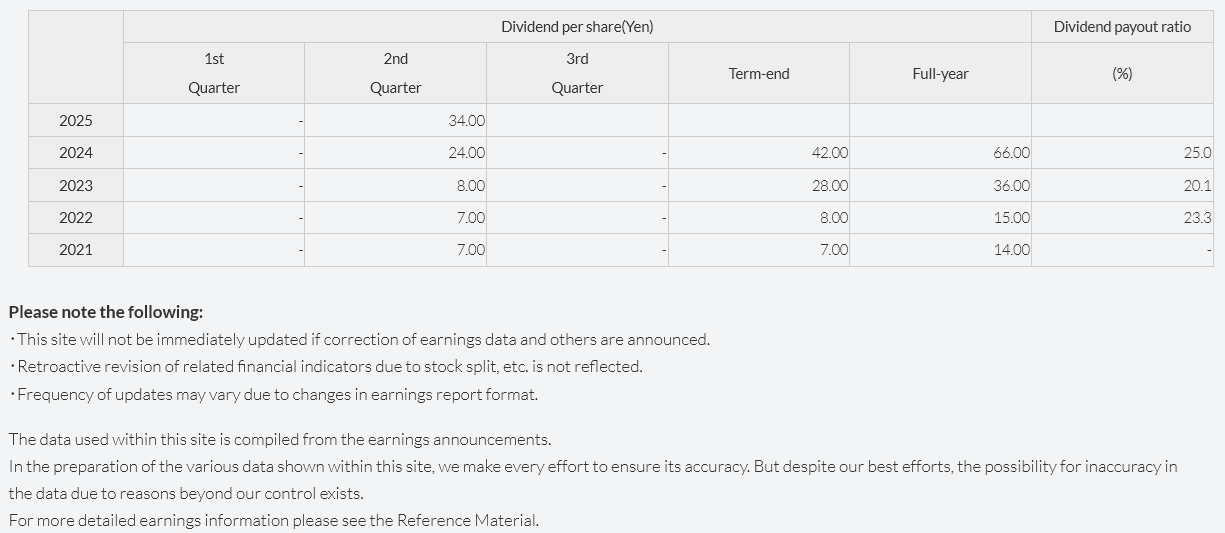
Task: Click the 2023 row label
Action: (x=76, y=185)
